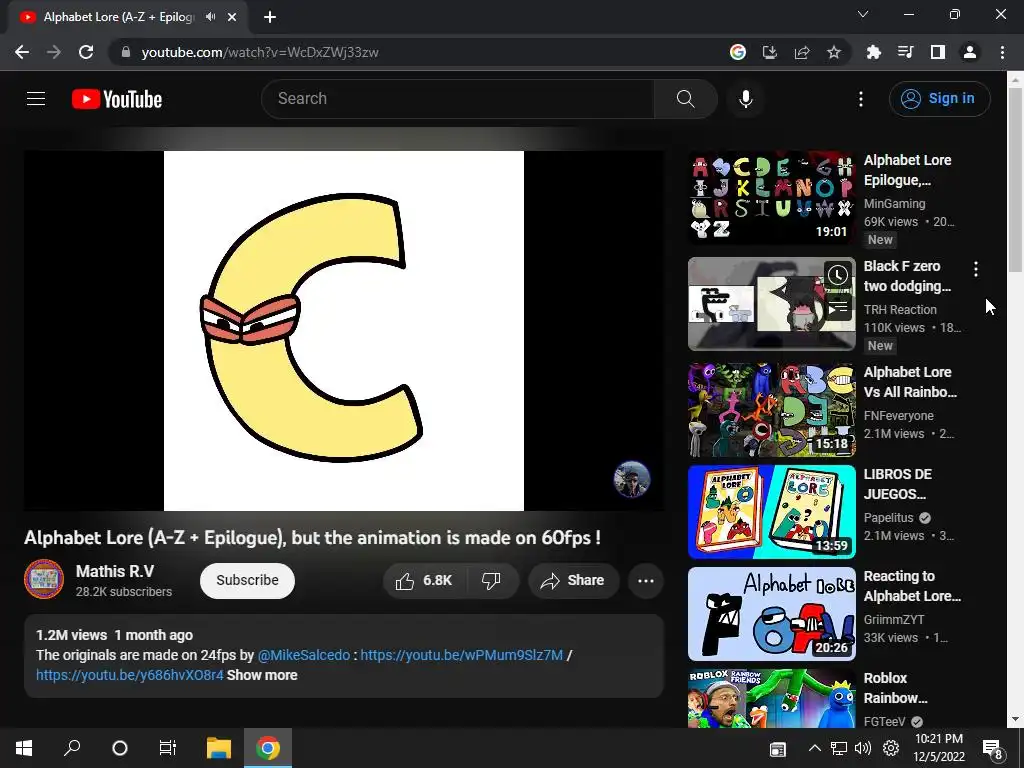The image size is (1024, 768).
Task: Open the @MikeSalcedo channel link
Action: coord(304,655)
